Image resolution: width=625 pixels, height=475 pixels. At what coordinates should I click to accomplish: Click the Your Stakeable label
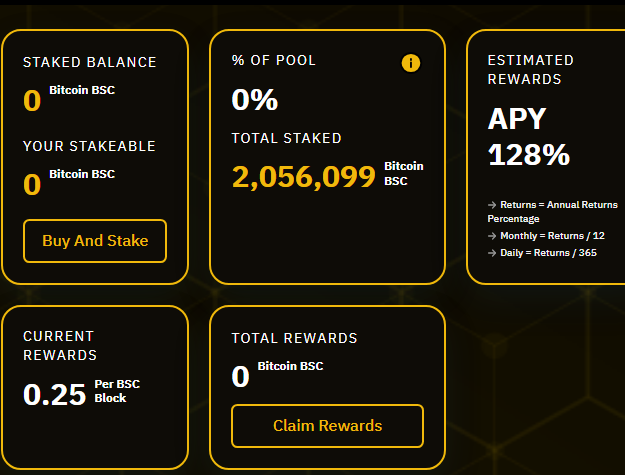(89, 146)
